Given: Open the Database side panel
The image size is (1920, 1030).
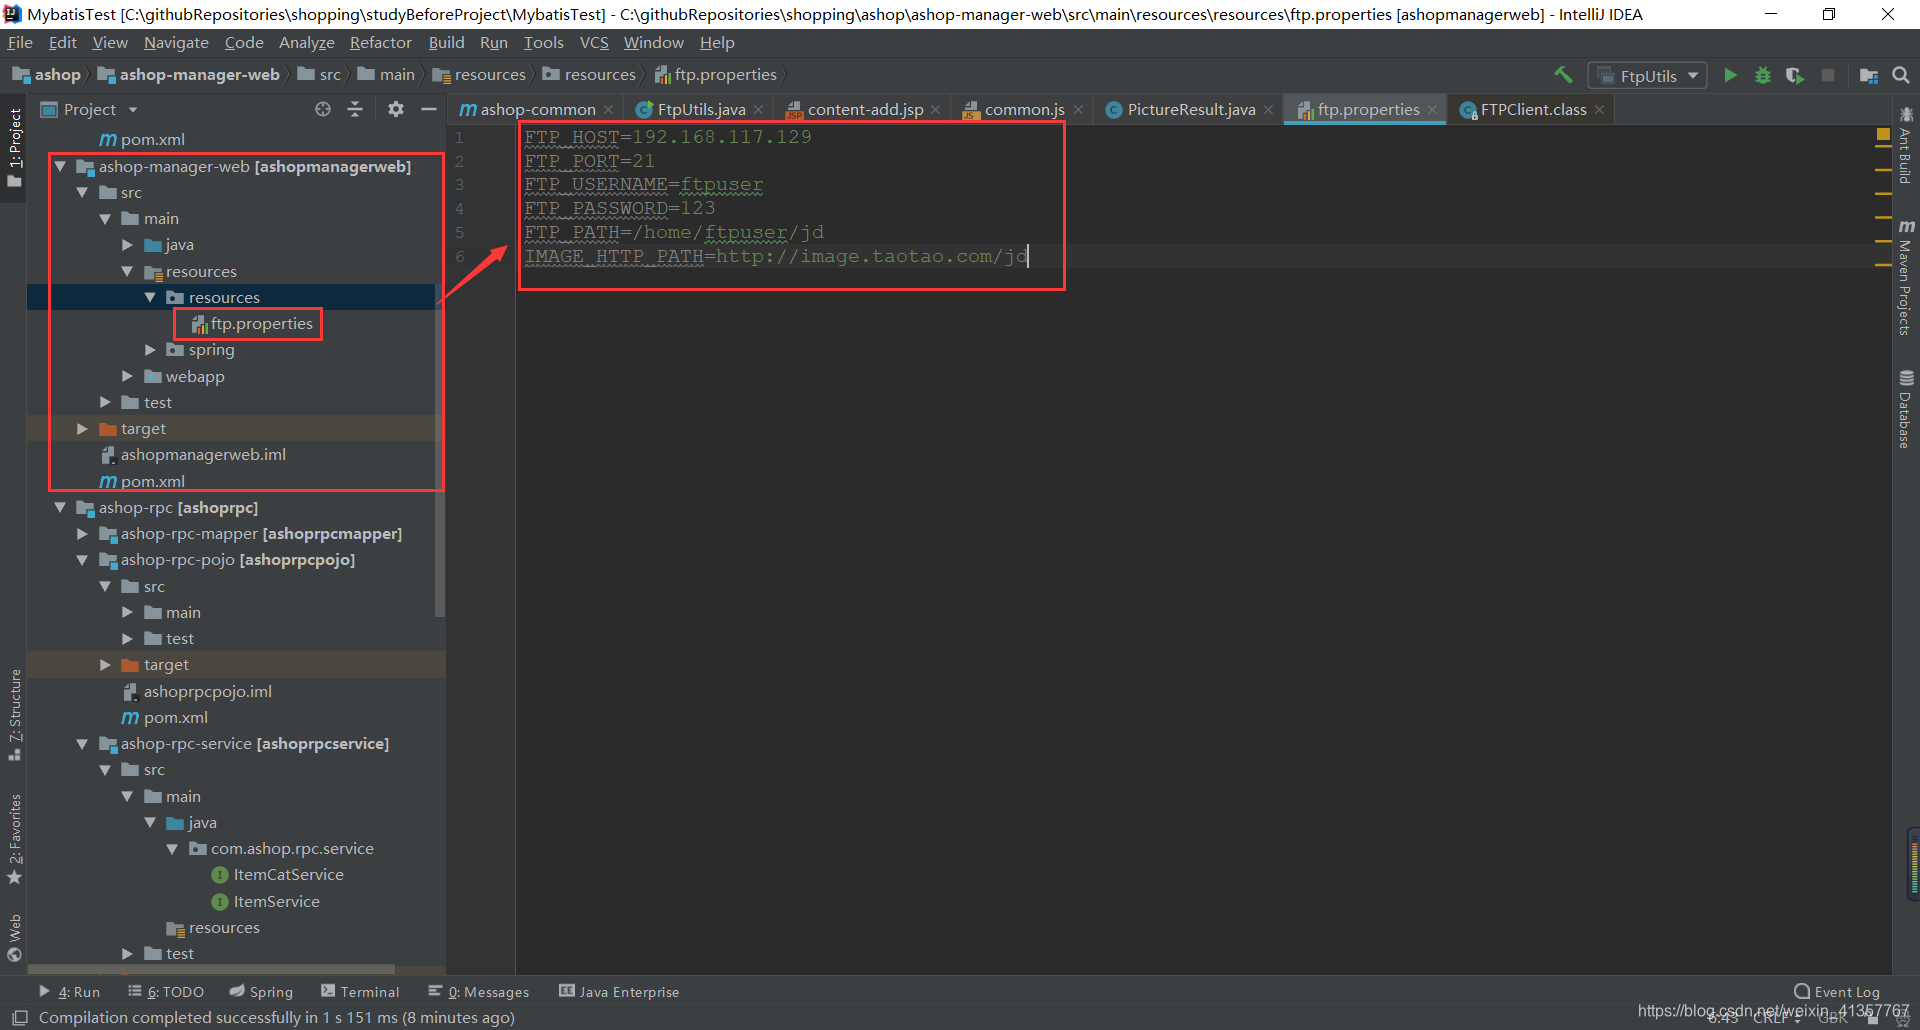Looking at the screenshot, I should pyautogui.click(x=1906, y=410).
